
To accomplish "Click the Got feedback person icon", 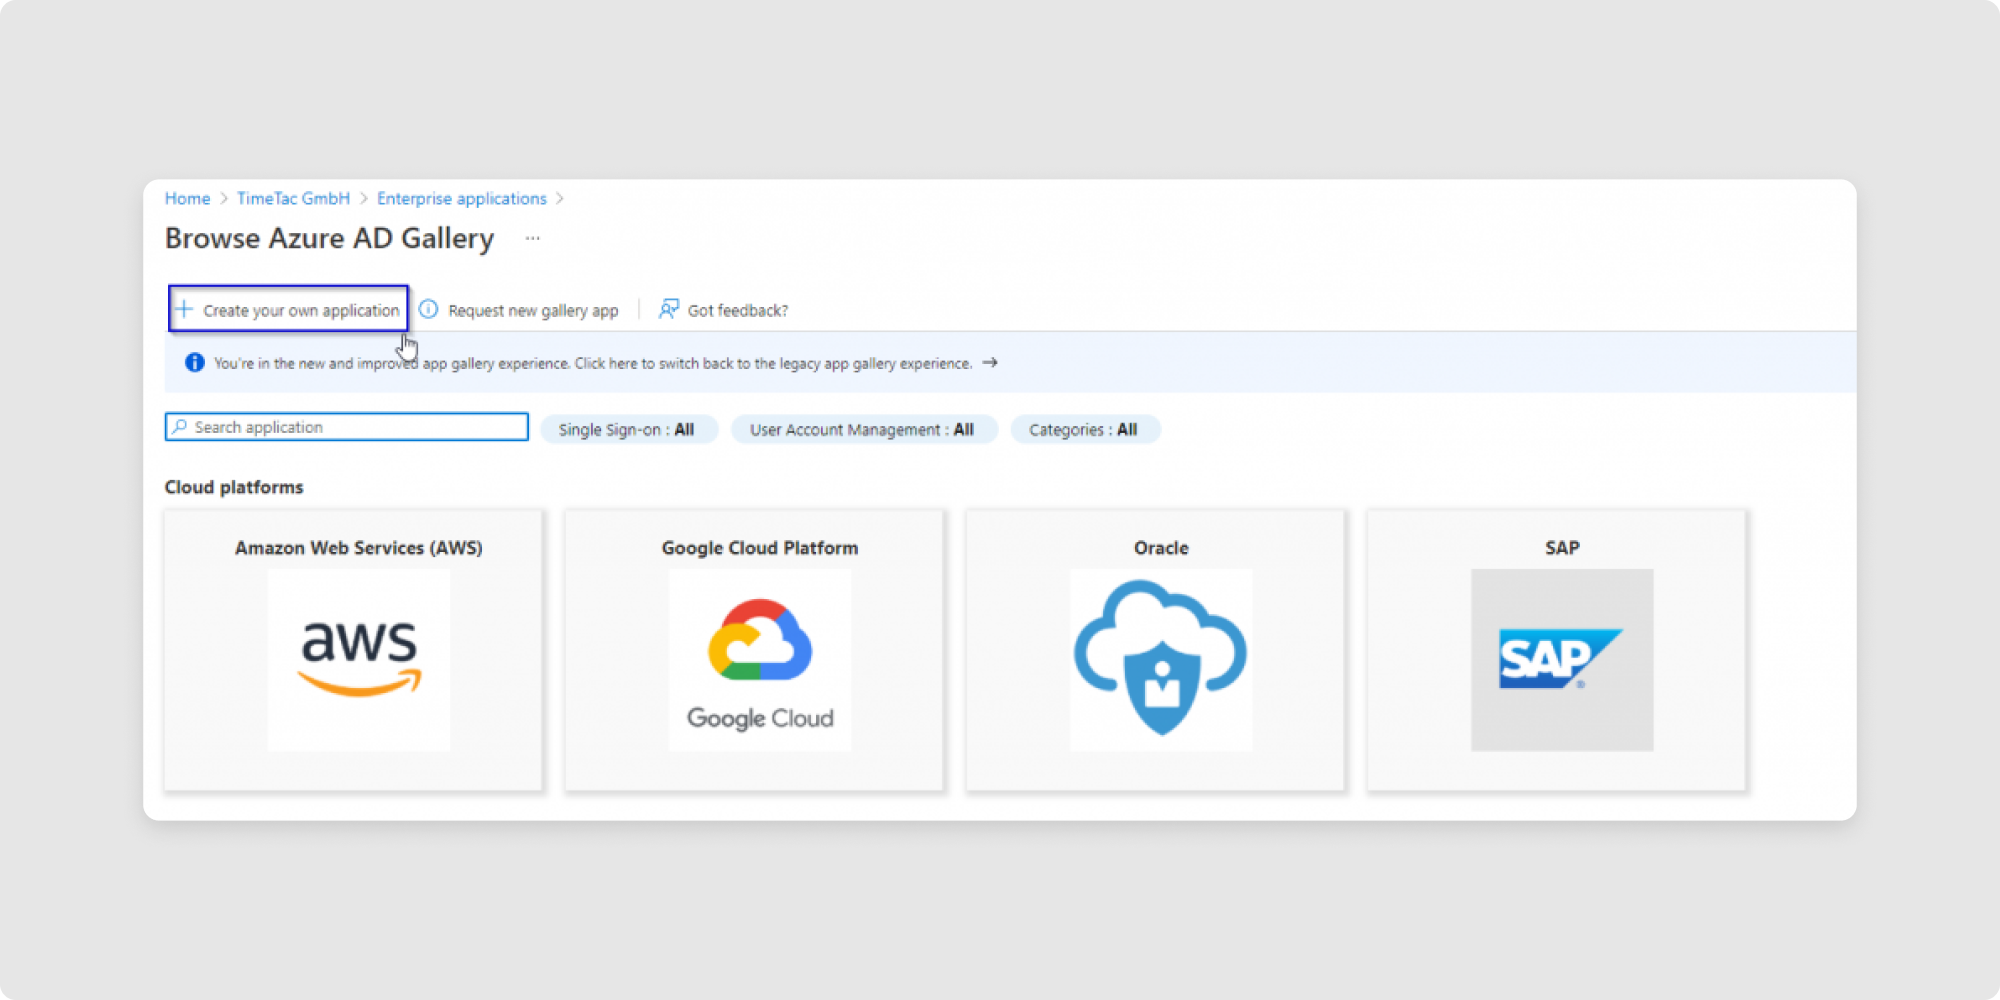I will click(668, 310).
